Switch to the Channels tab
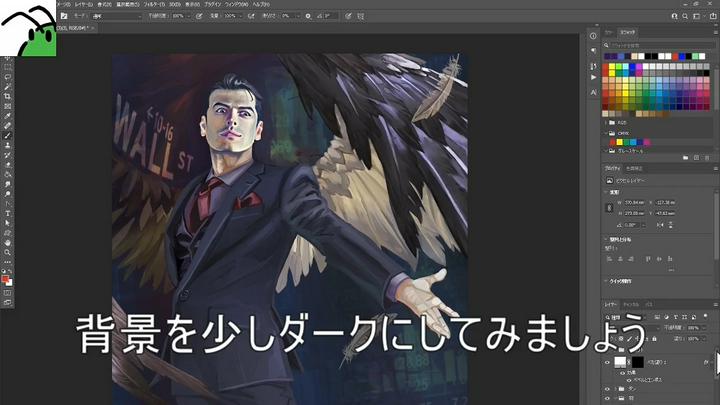 coord(631,304)
